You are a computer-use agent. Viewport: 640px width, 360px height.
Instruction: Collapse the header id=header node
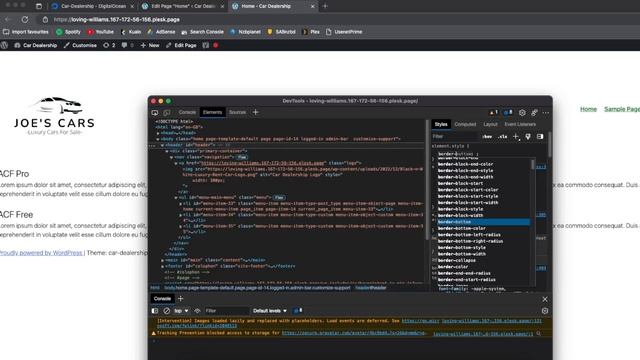tap(162, 145)
